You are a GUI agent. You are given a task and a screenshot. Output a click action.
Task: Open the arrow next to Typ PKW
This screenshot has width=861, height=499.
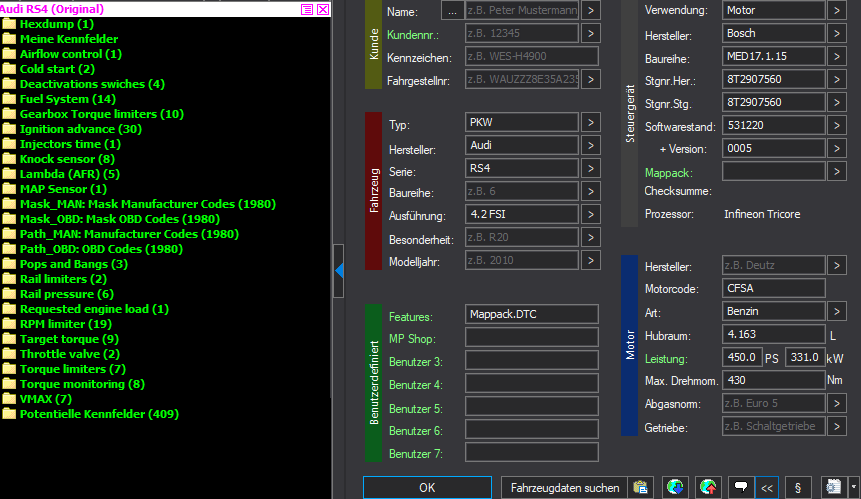pos(590,122)
